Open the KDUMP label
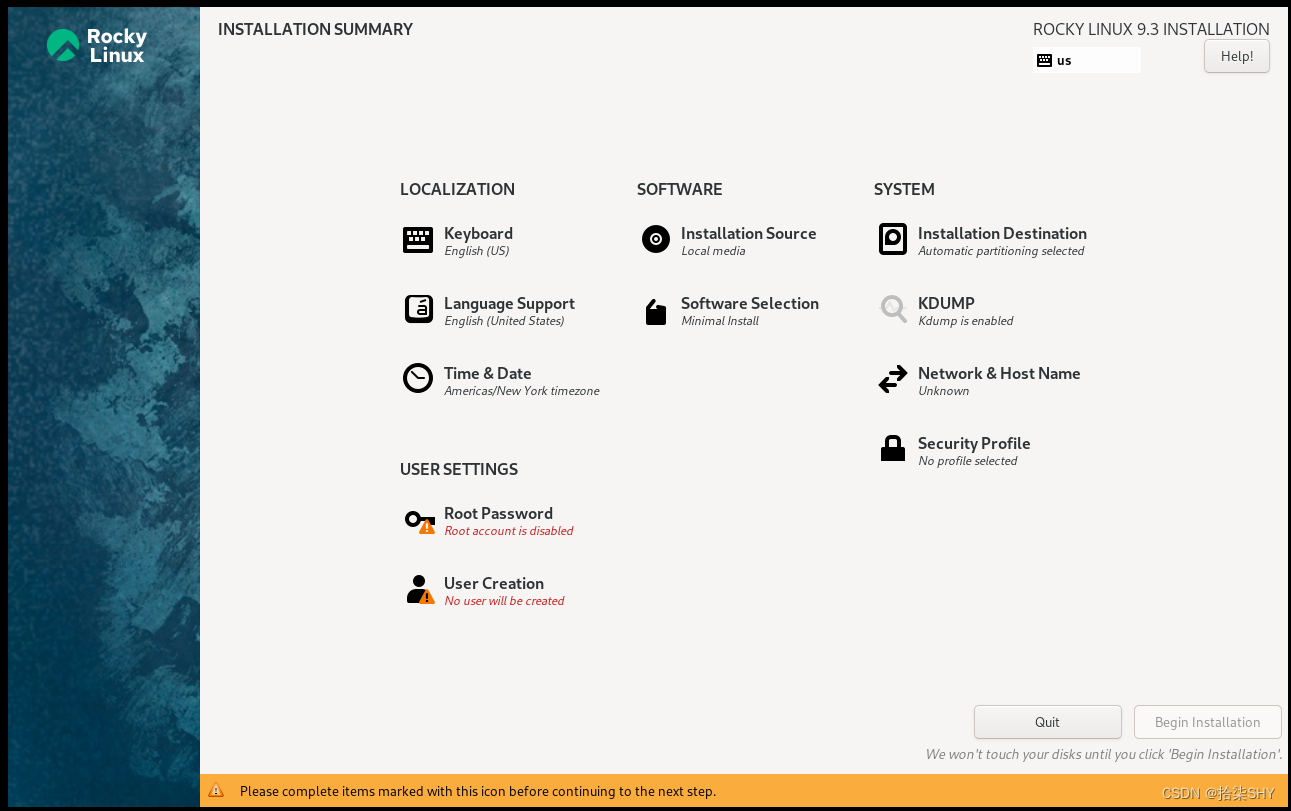This screenshot has width=1291, height=811. pos(946,303)
